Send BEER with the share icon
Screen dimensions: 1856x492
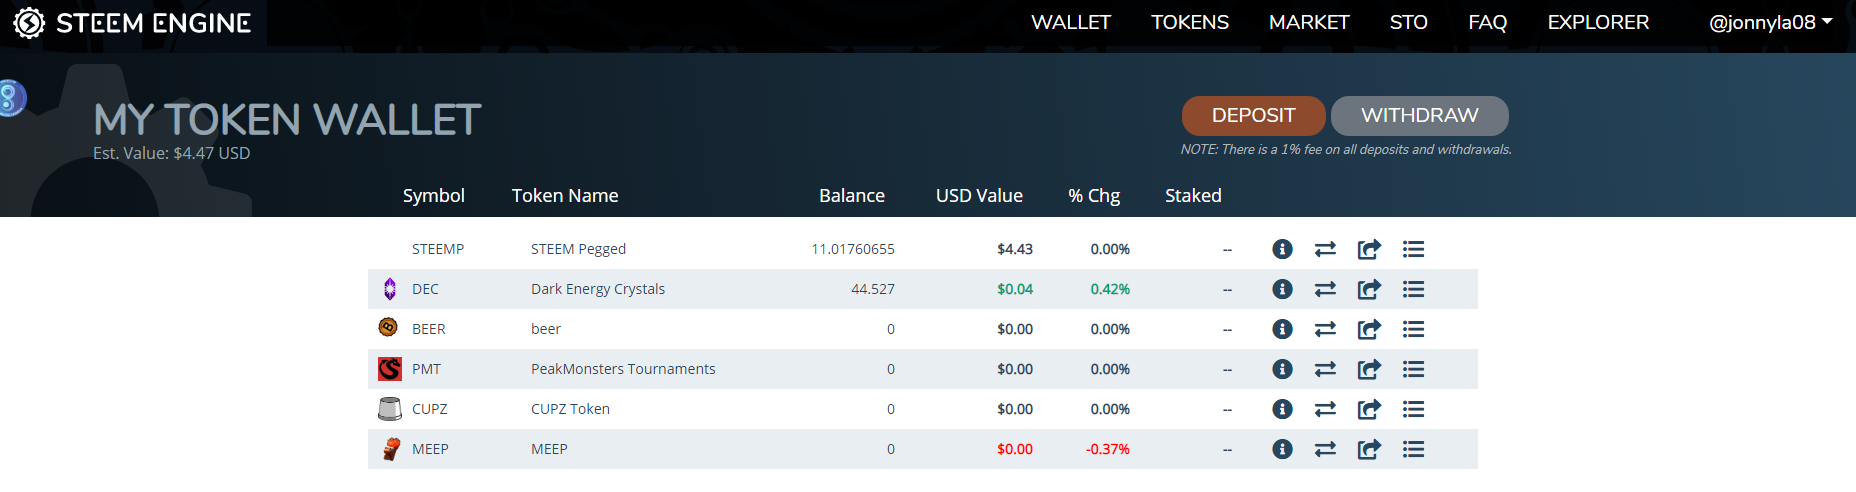pos(1369,329)
